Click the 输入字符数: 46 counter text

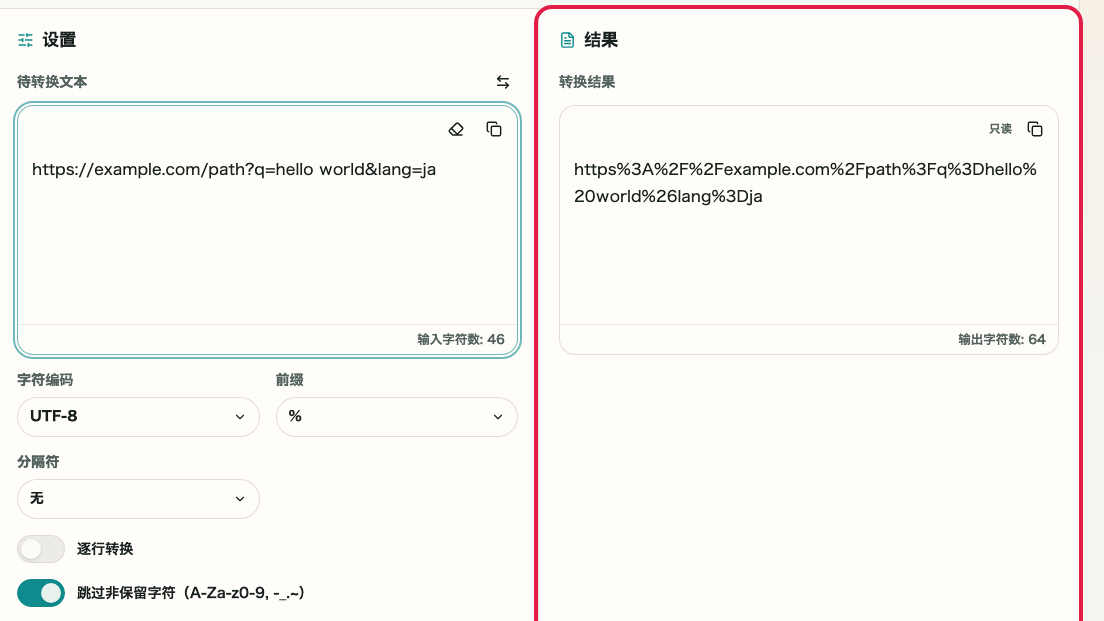(x=461, y=339)
